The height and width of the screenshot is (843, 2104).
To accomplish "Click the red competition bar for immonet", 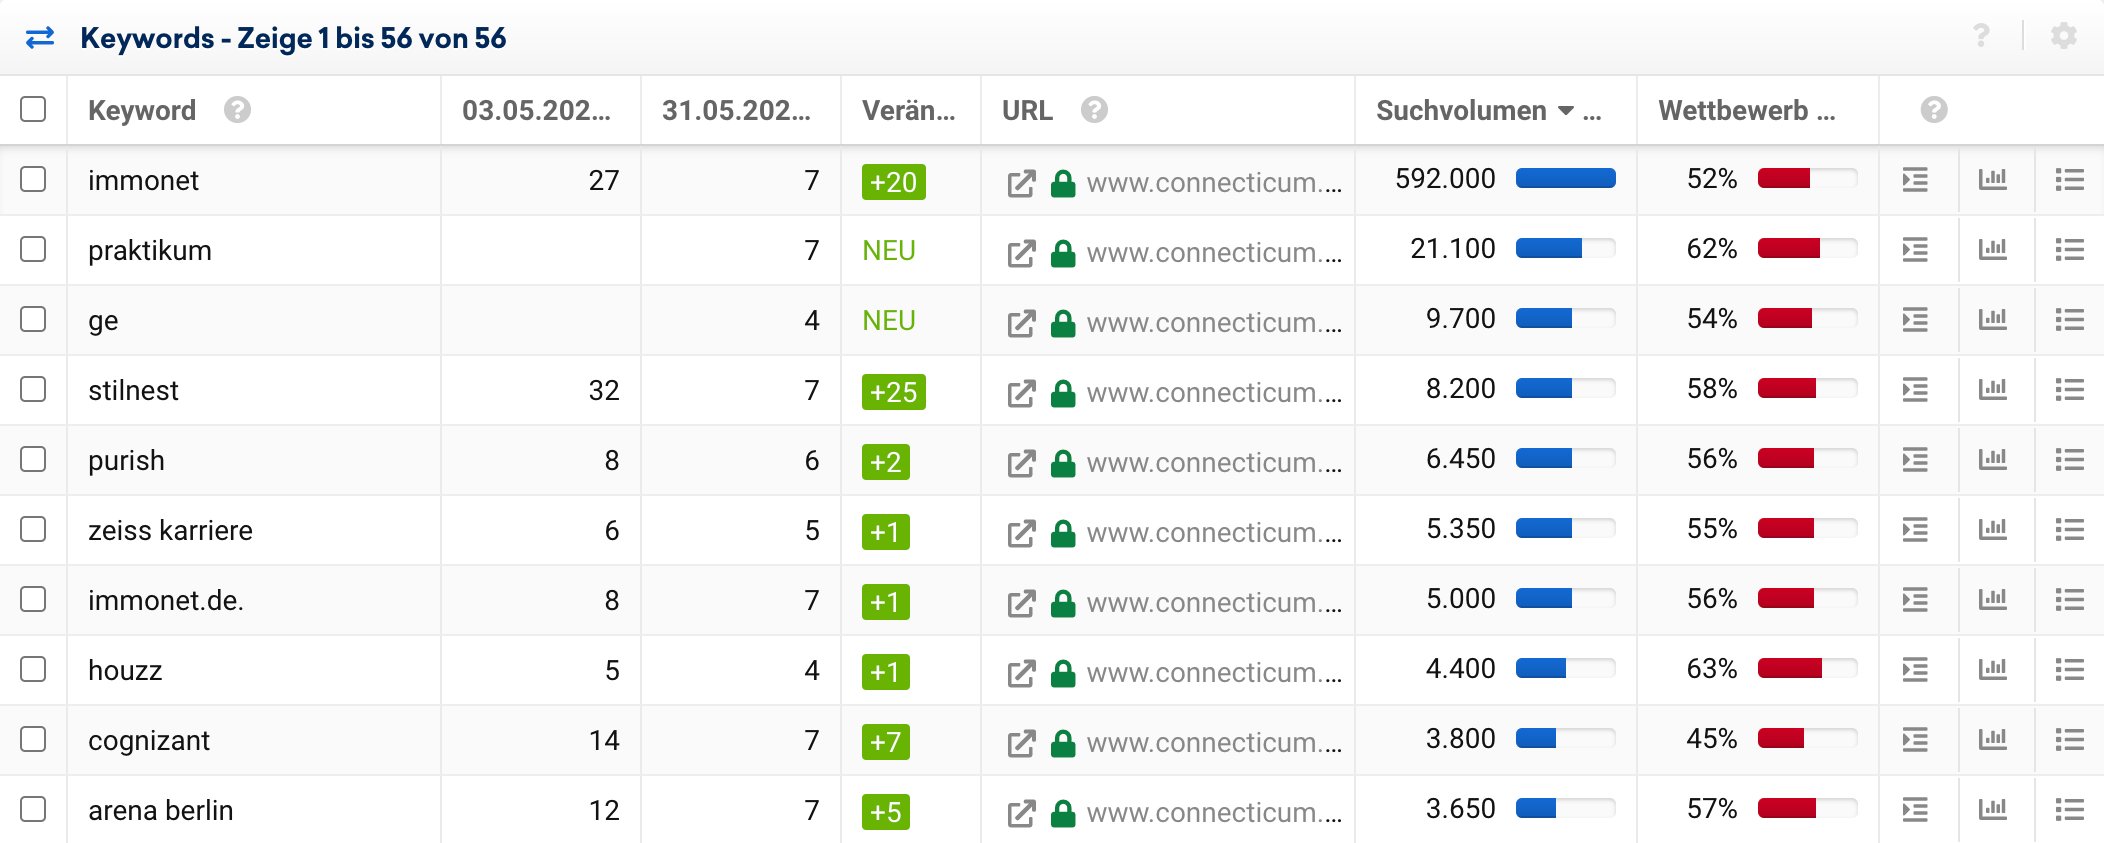I will tap(1784, 179).
